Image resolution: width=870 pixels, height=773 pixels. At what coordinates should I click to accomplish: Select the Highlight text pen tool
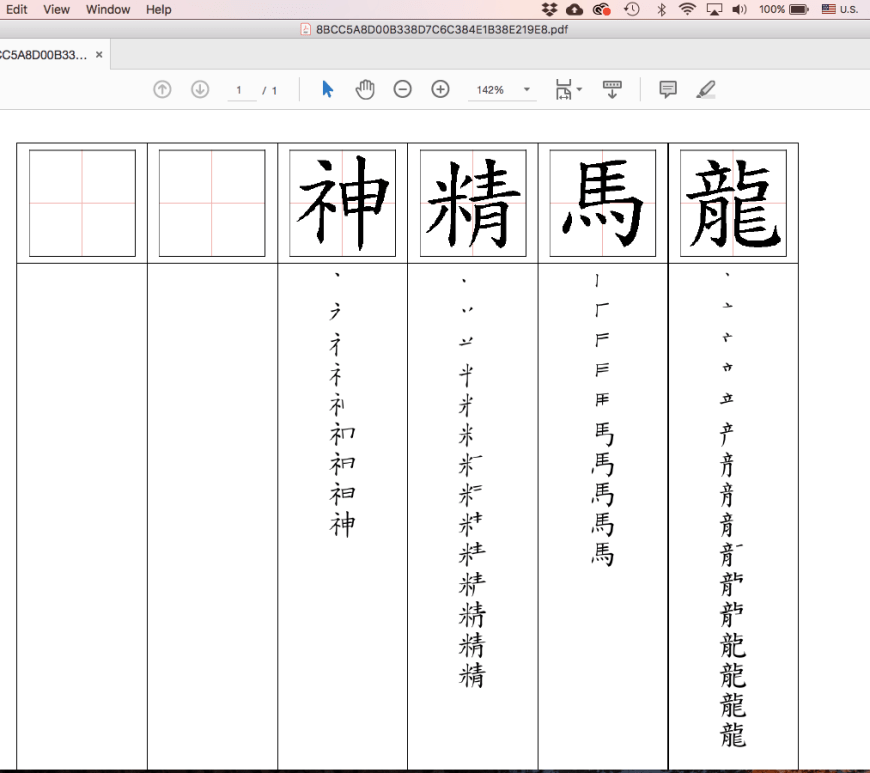click(x=706, y=90)
